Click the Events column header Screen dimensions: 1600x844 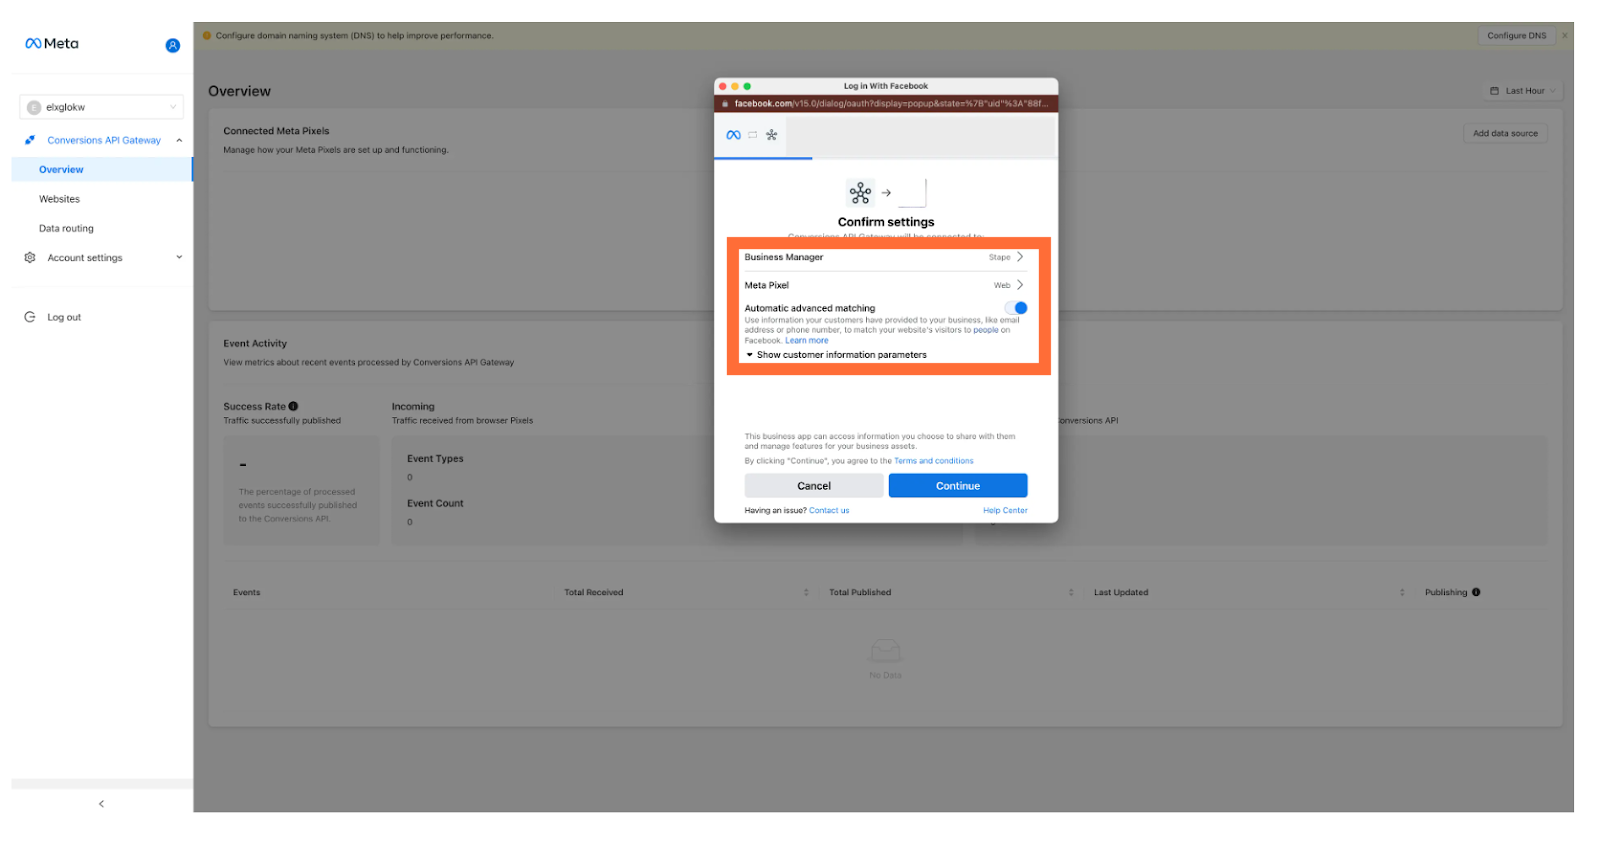247,592
